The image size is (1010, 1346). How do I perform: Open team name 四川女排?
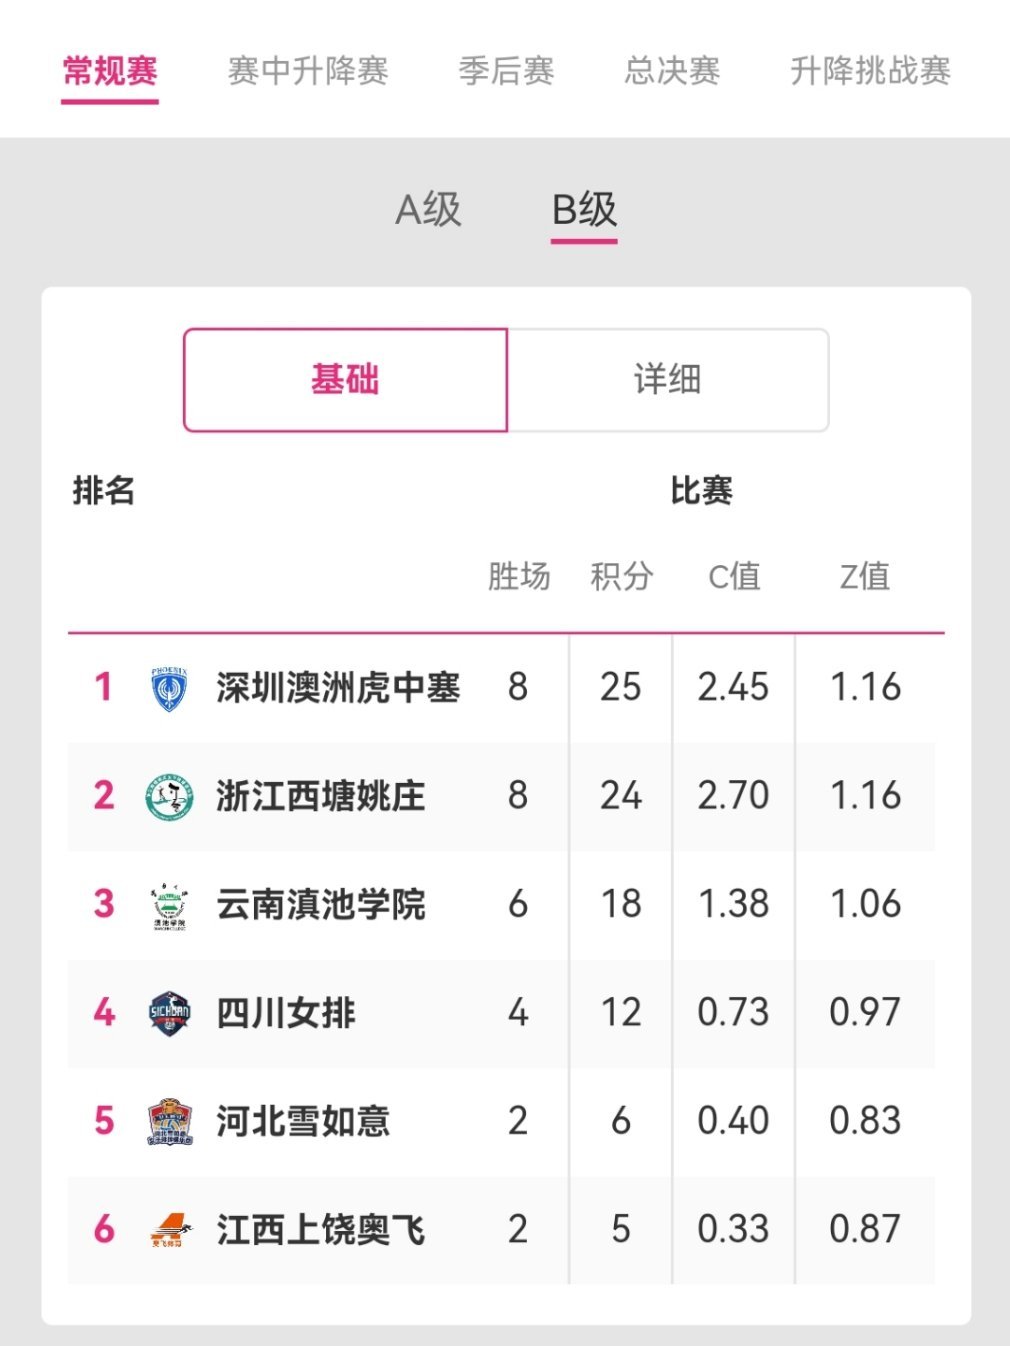point(286,1013)
